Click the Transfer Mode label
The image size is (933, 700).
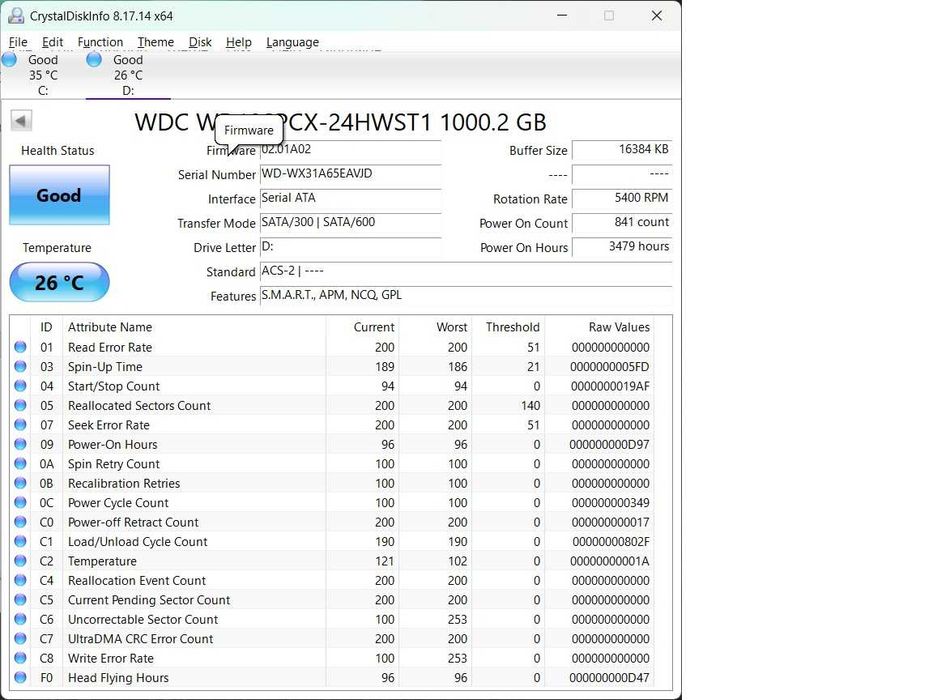point(216,223)
